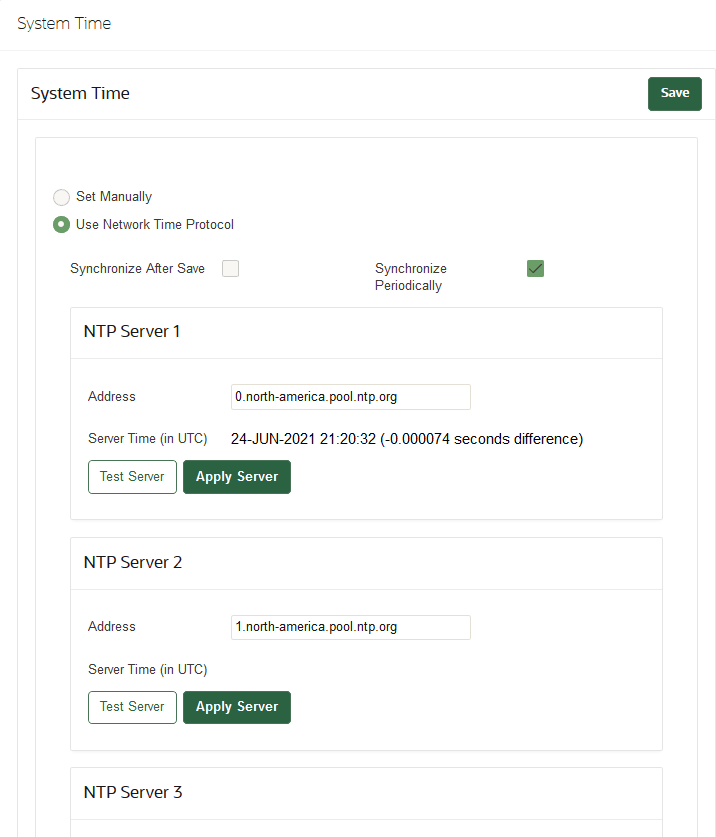716x837 pixels.
Task: Click the NTP Server 1 panel header
Action: [x=131, y=331]
